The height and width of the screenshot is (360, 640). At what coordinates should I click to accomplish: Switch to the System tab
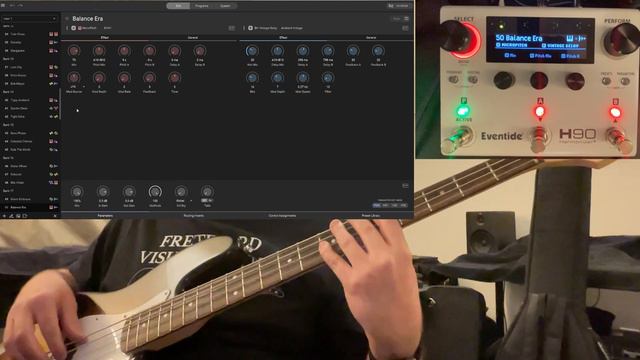pyautogui.click(x=225, y=6)
